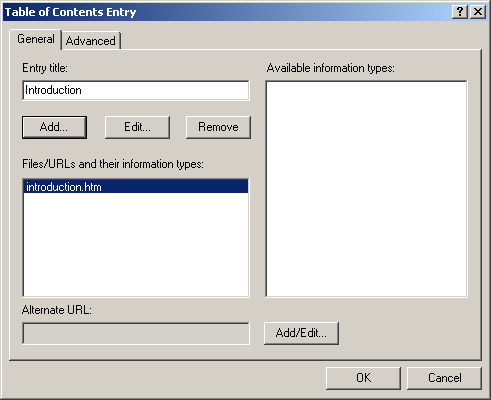Image resolution: width=491 pixels, height=400 pixels.
Task: Click the question mark help icon
Action: pos(460,12)
